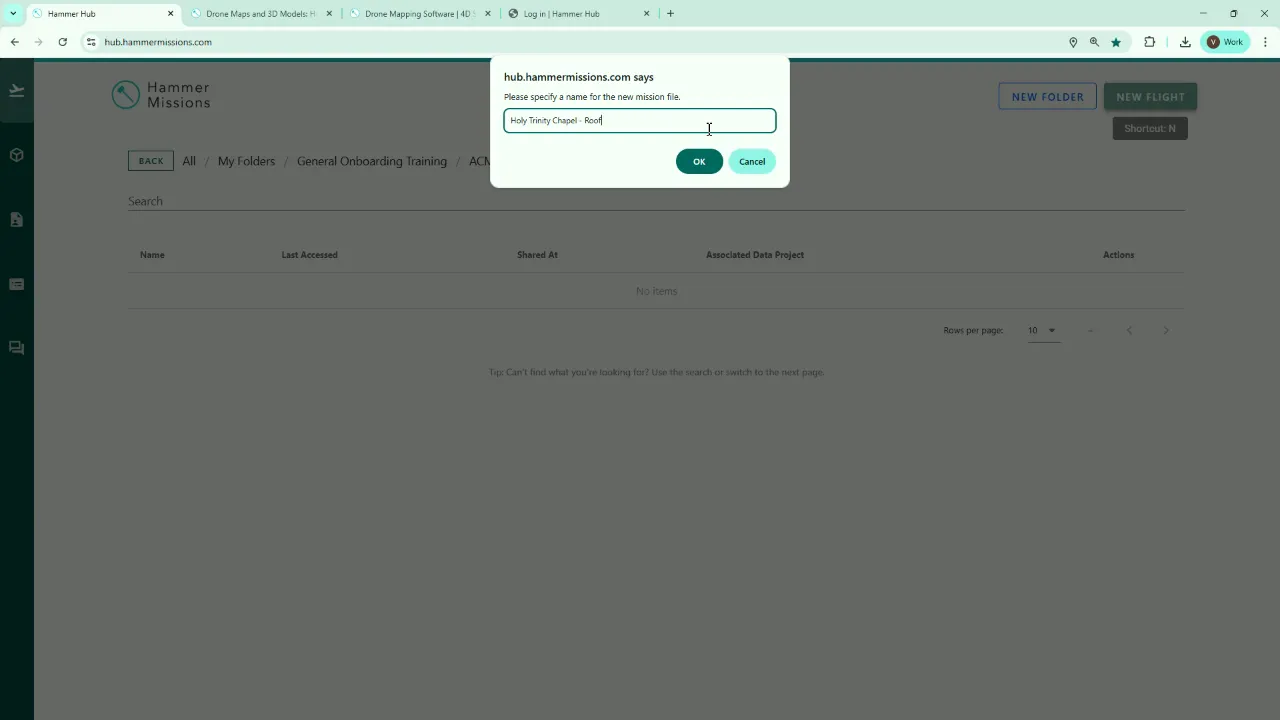Click the Shared At column header
Screen dimensions: 1280x720
[537, 255]
